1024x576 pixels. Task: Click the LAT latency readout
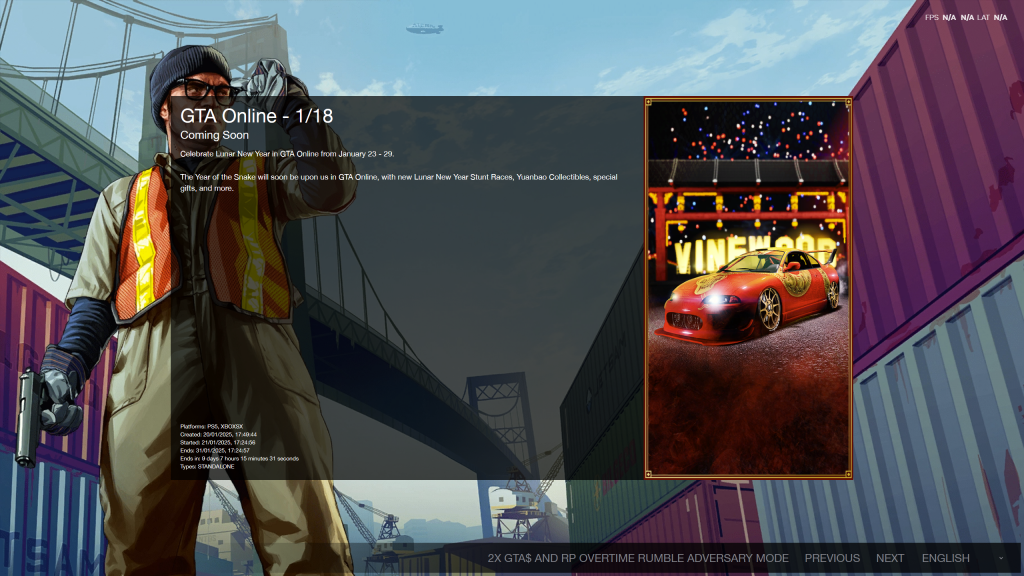(x=991, y=17)
